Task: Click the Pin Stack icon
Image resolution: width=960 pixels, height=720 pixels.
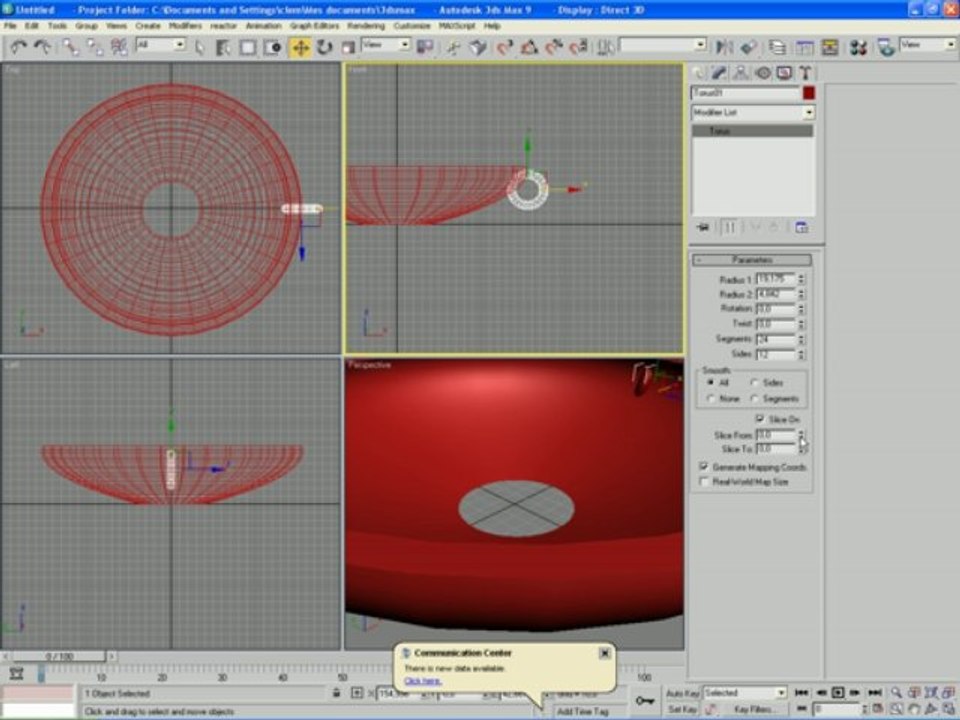Action: (703, 227)
